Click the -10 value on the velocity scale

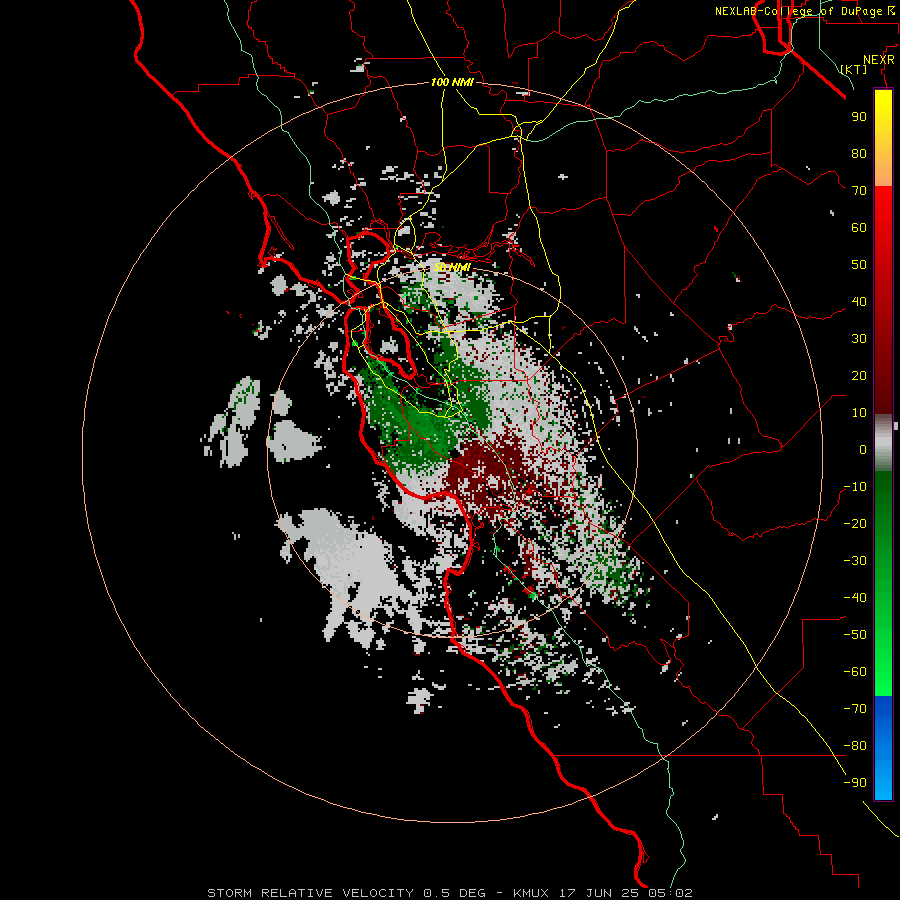[x=855, y=487]
